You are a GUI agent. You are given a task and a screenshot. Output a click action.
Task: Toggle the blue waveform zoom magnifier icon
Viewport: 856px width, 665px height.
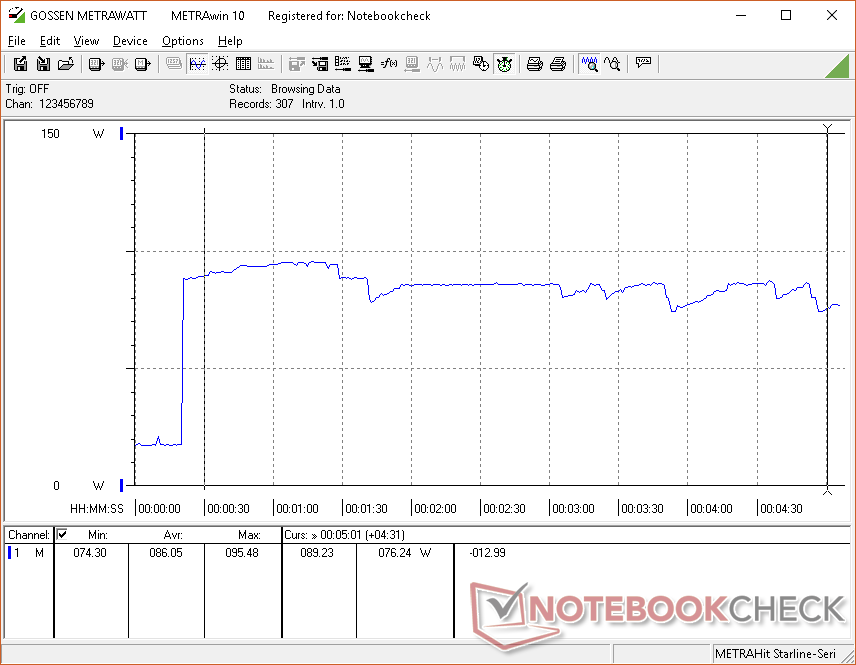[589, 64]
